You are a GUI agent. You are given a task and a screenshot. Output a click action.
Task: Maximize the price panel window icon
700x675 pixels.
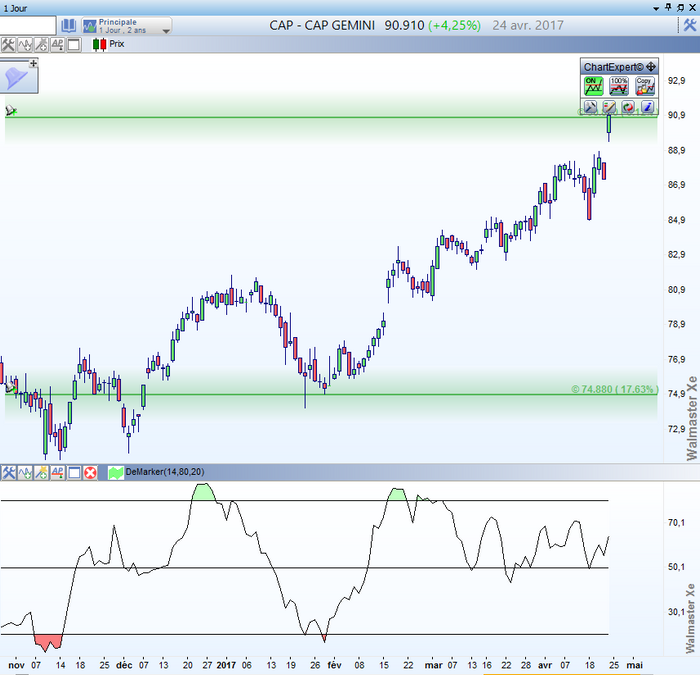74,44
